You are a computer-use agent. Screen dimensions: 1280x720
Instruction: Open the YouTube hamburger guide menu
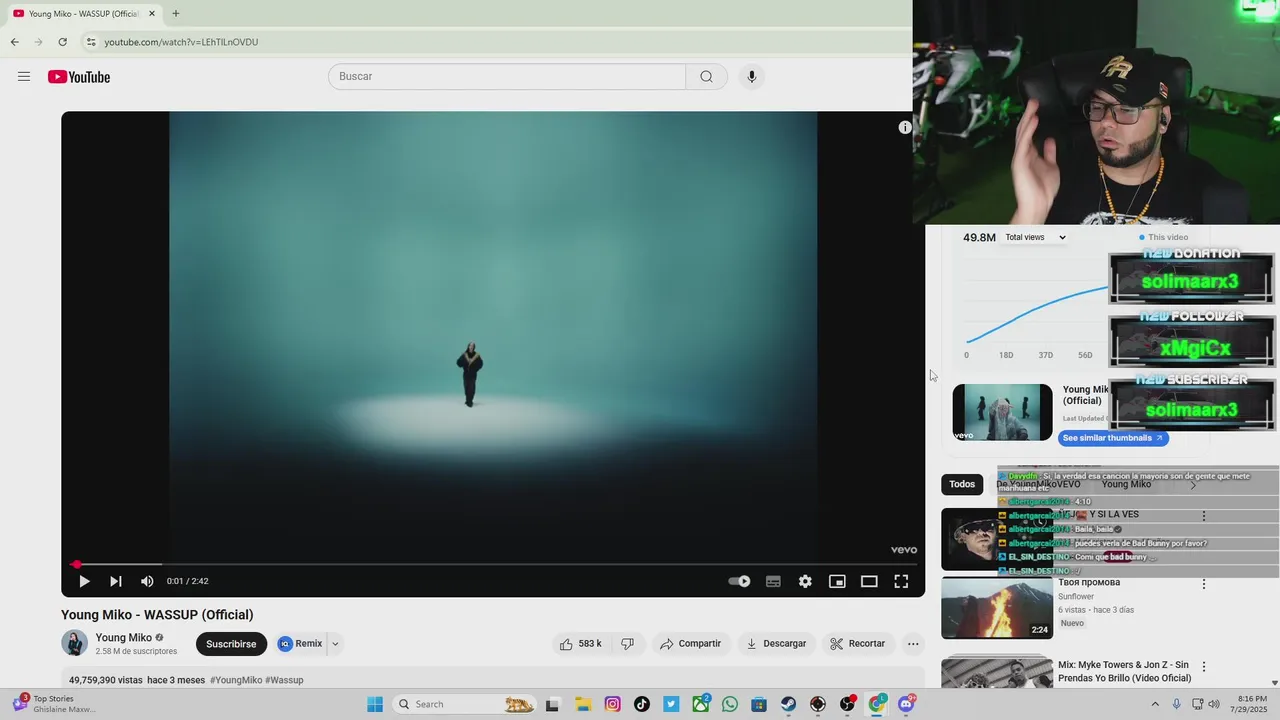[24, 77]
